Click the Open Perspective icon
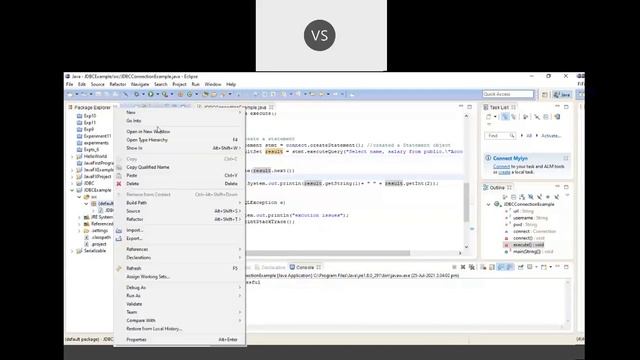The width and height of the screenshot is (640, 360). [x=544, y=94]
